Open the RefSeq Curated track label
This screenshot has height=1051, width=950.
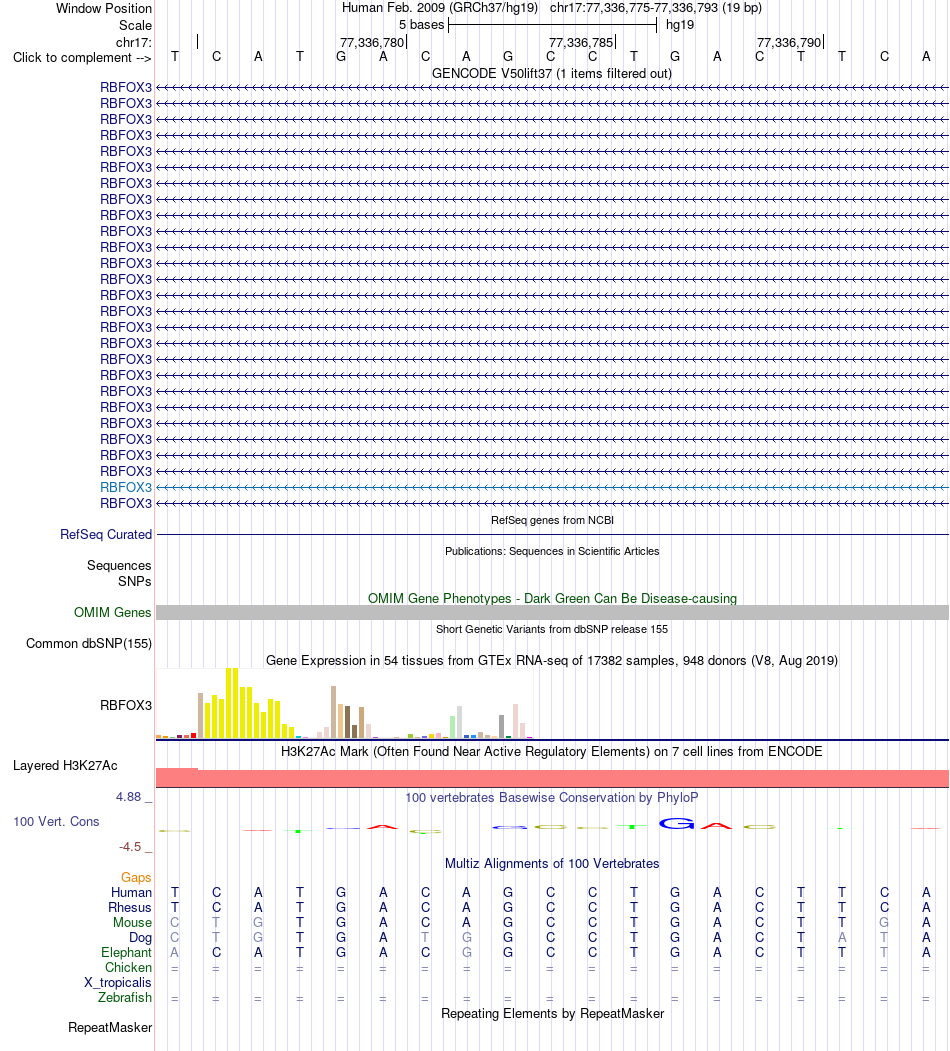pos(106,534)
